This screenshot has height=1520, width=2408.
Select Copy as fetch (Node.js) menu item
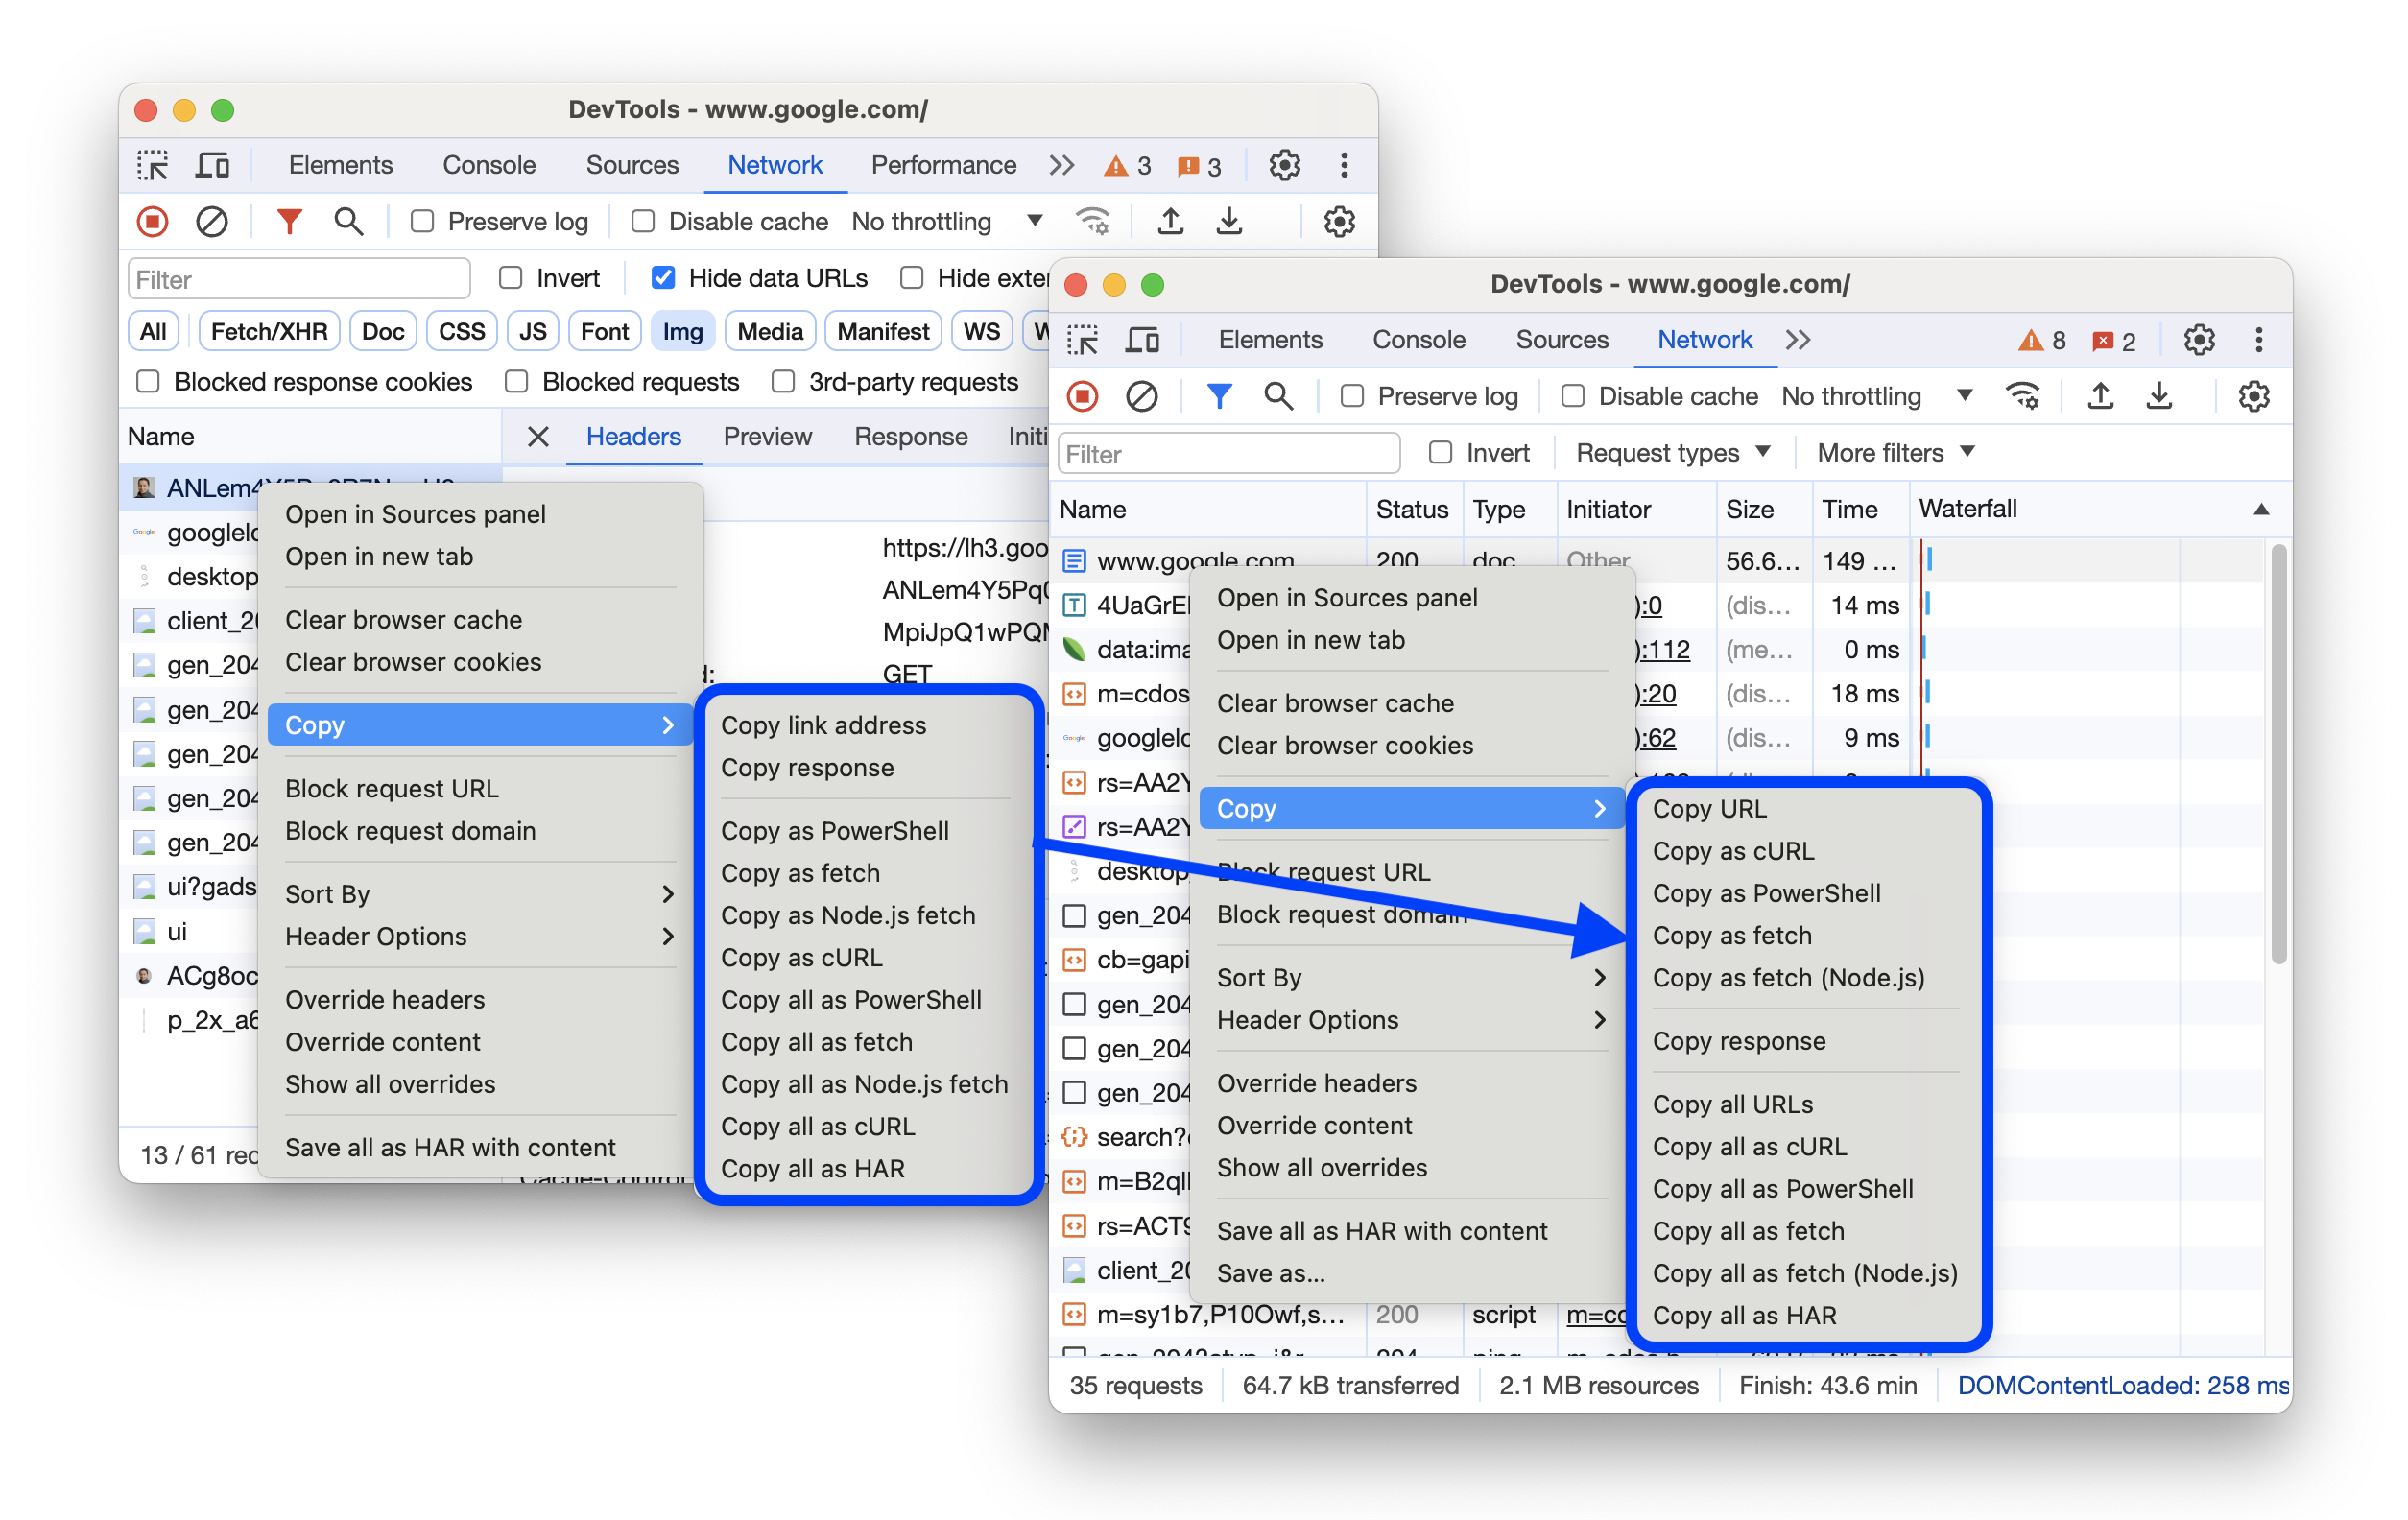point(1790,977)
